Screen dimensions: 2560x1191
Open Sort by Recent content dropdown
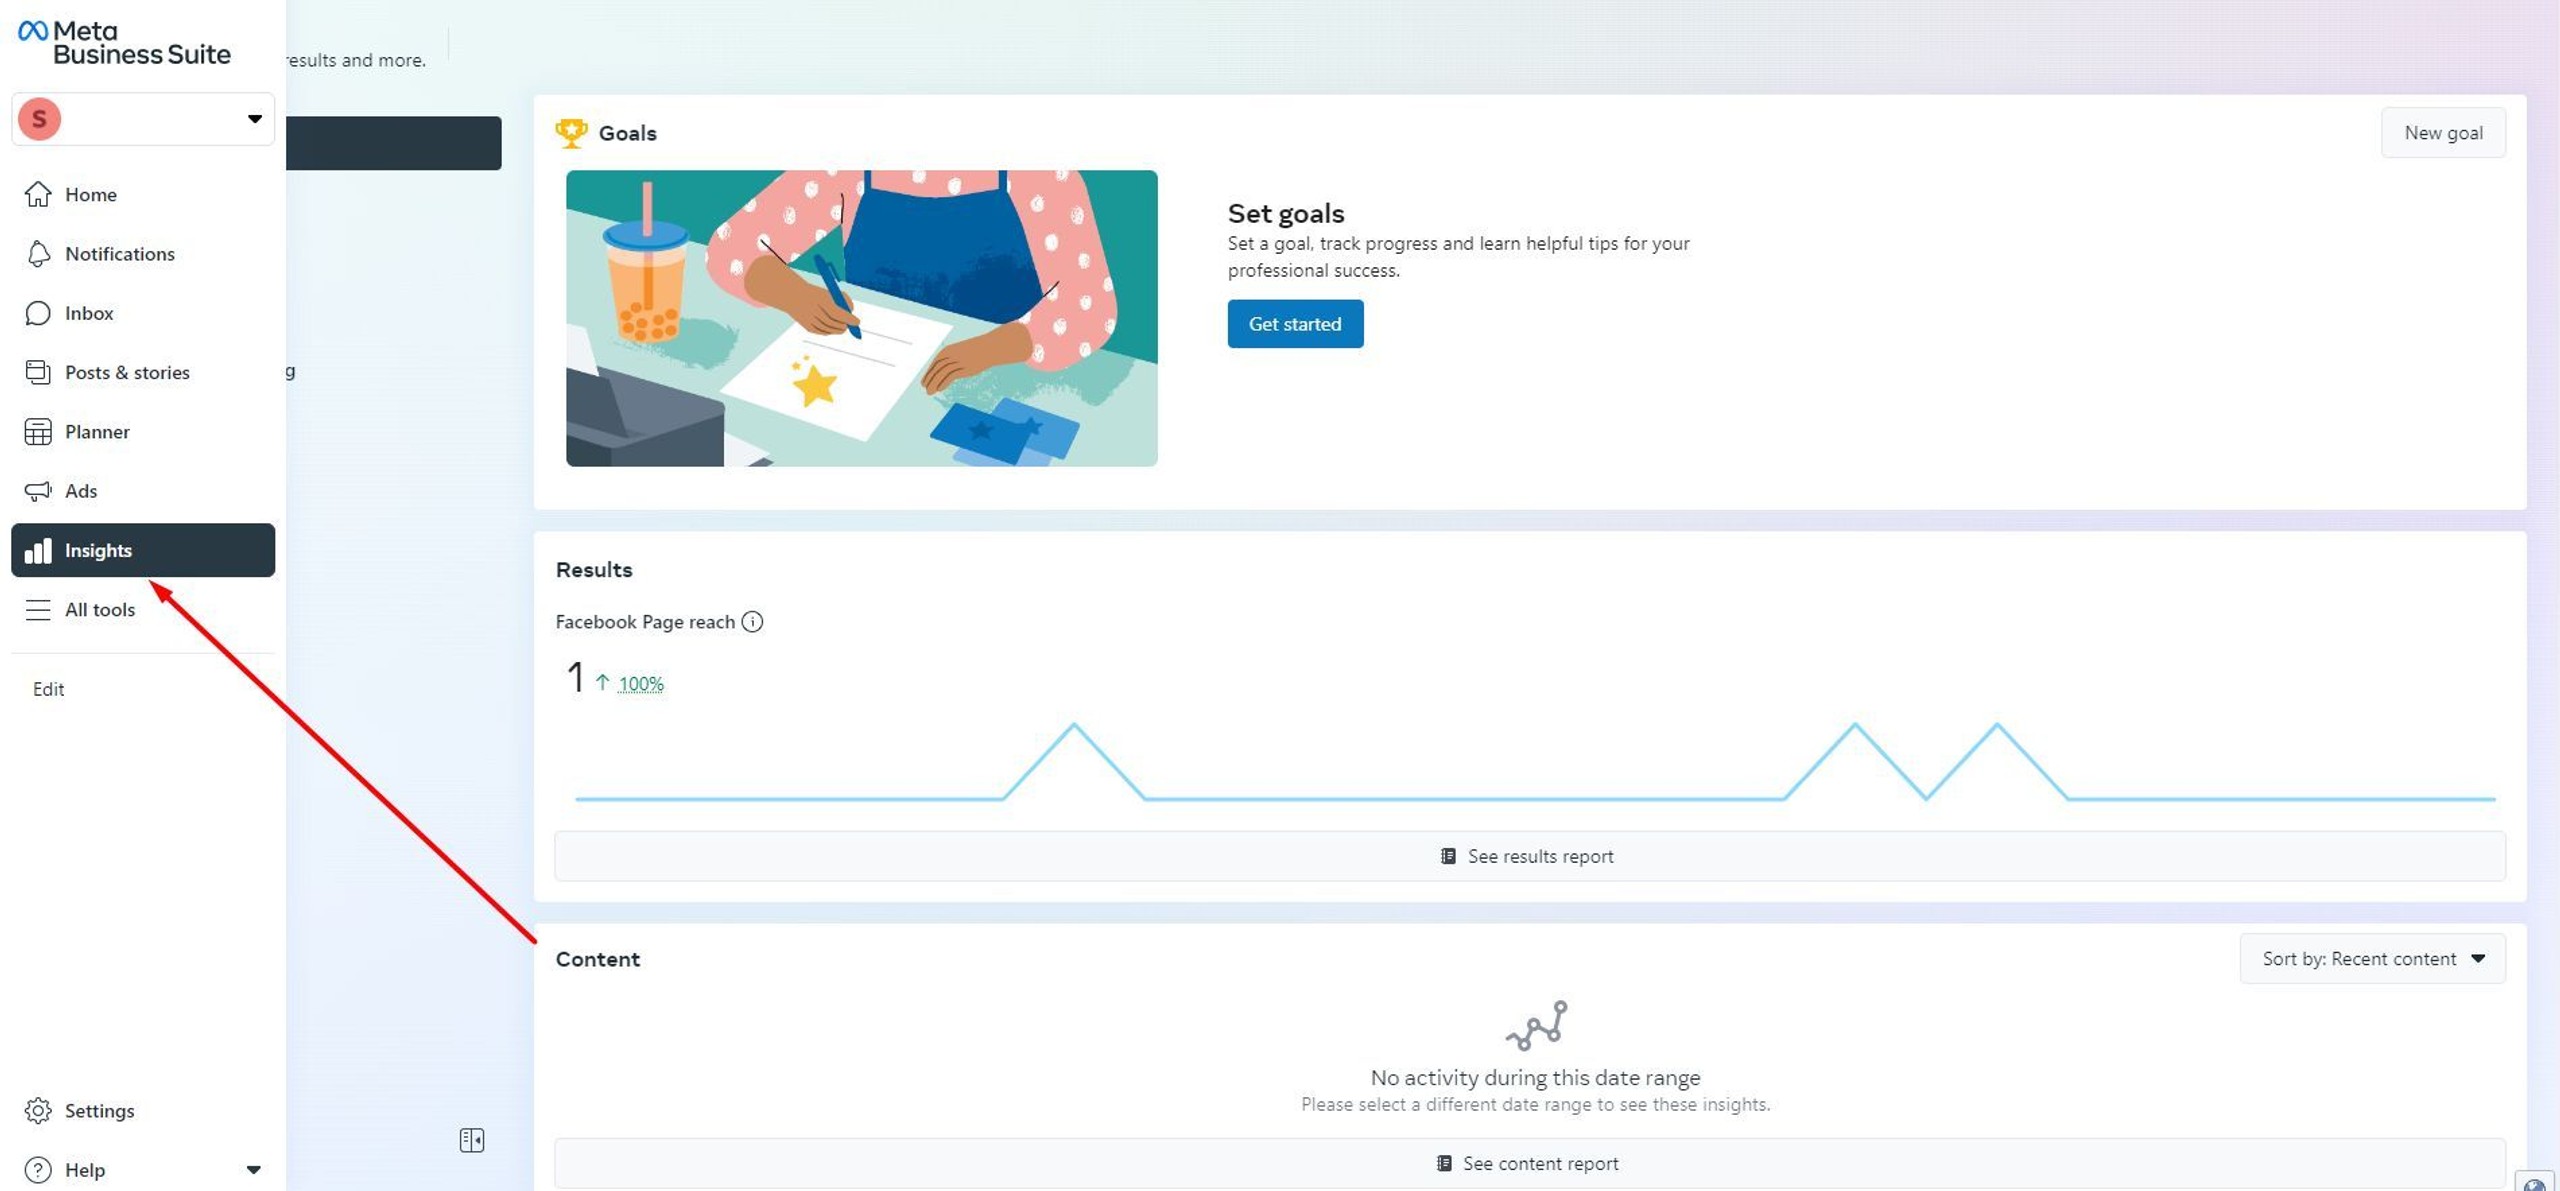2372,958
